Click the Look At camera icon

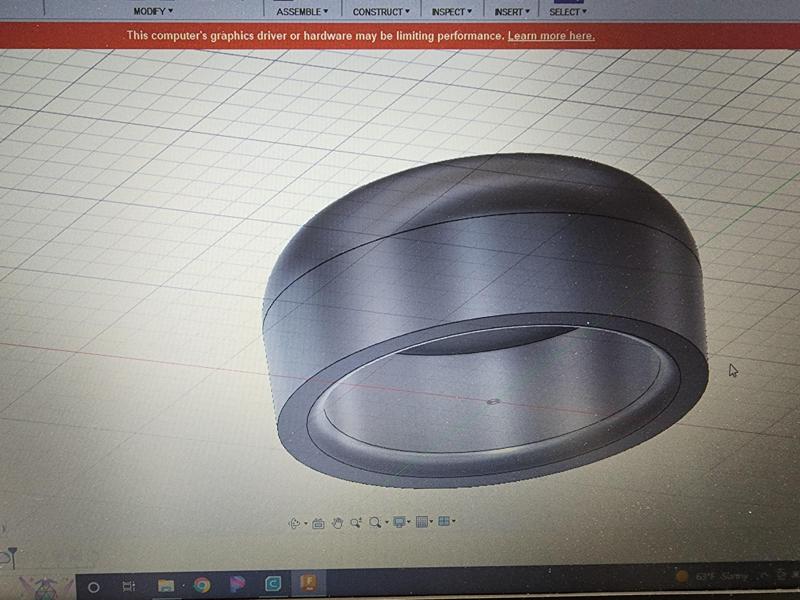(318, 523)
